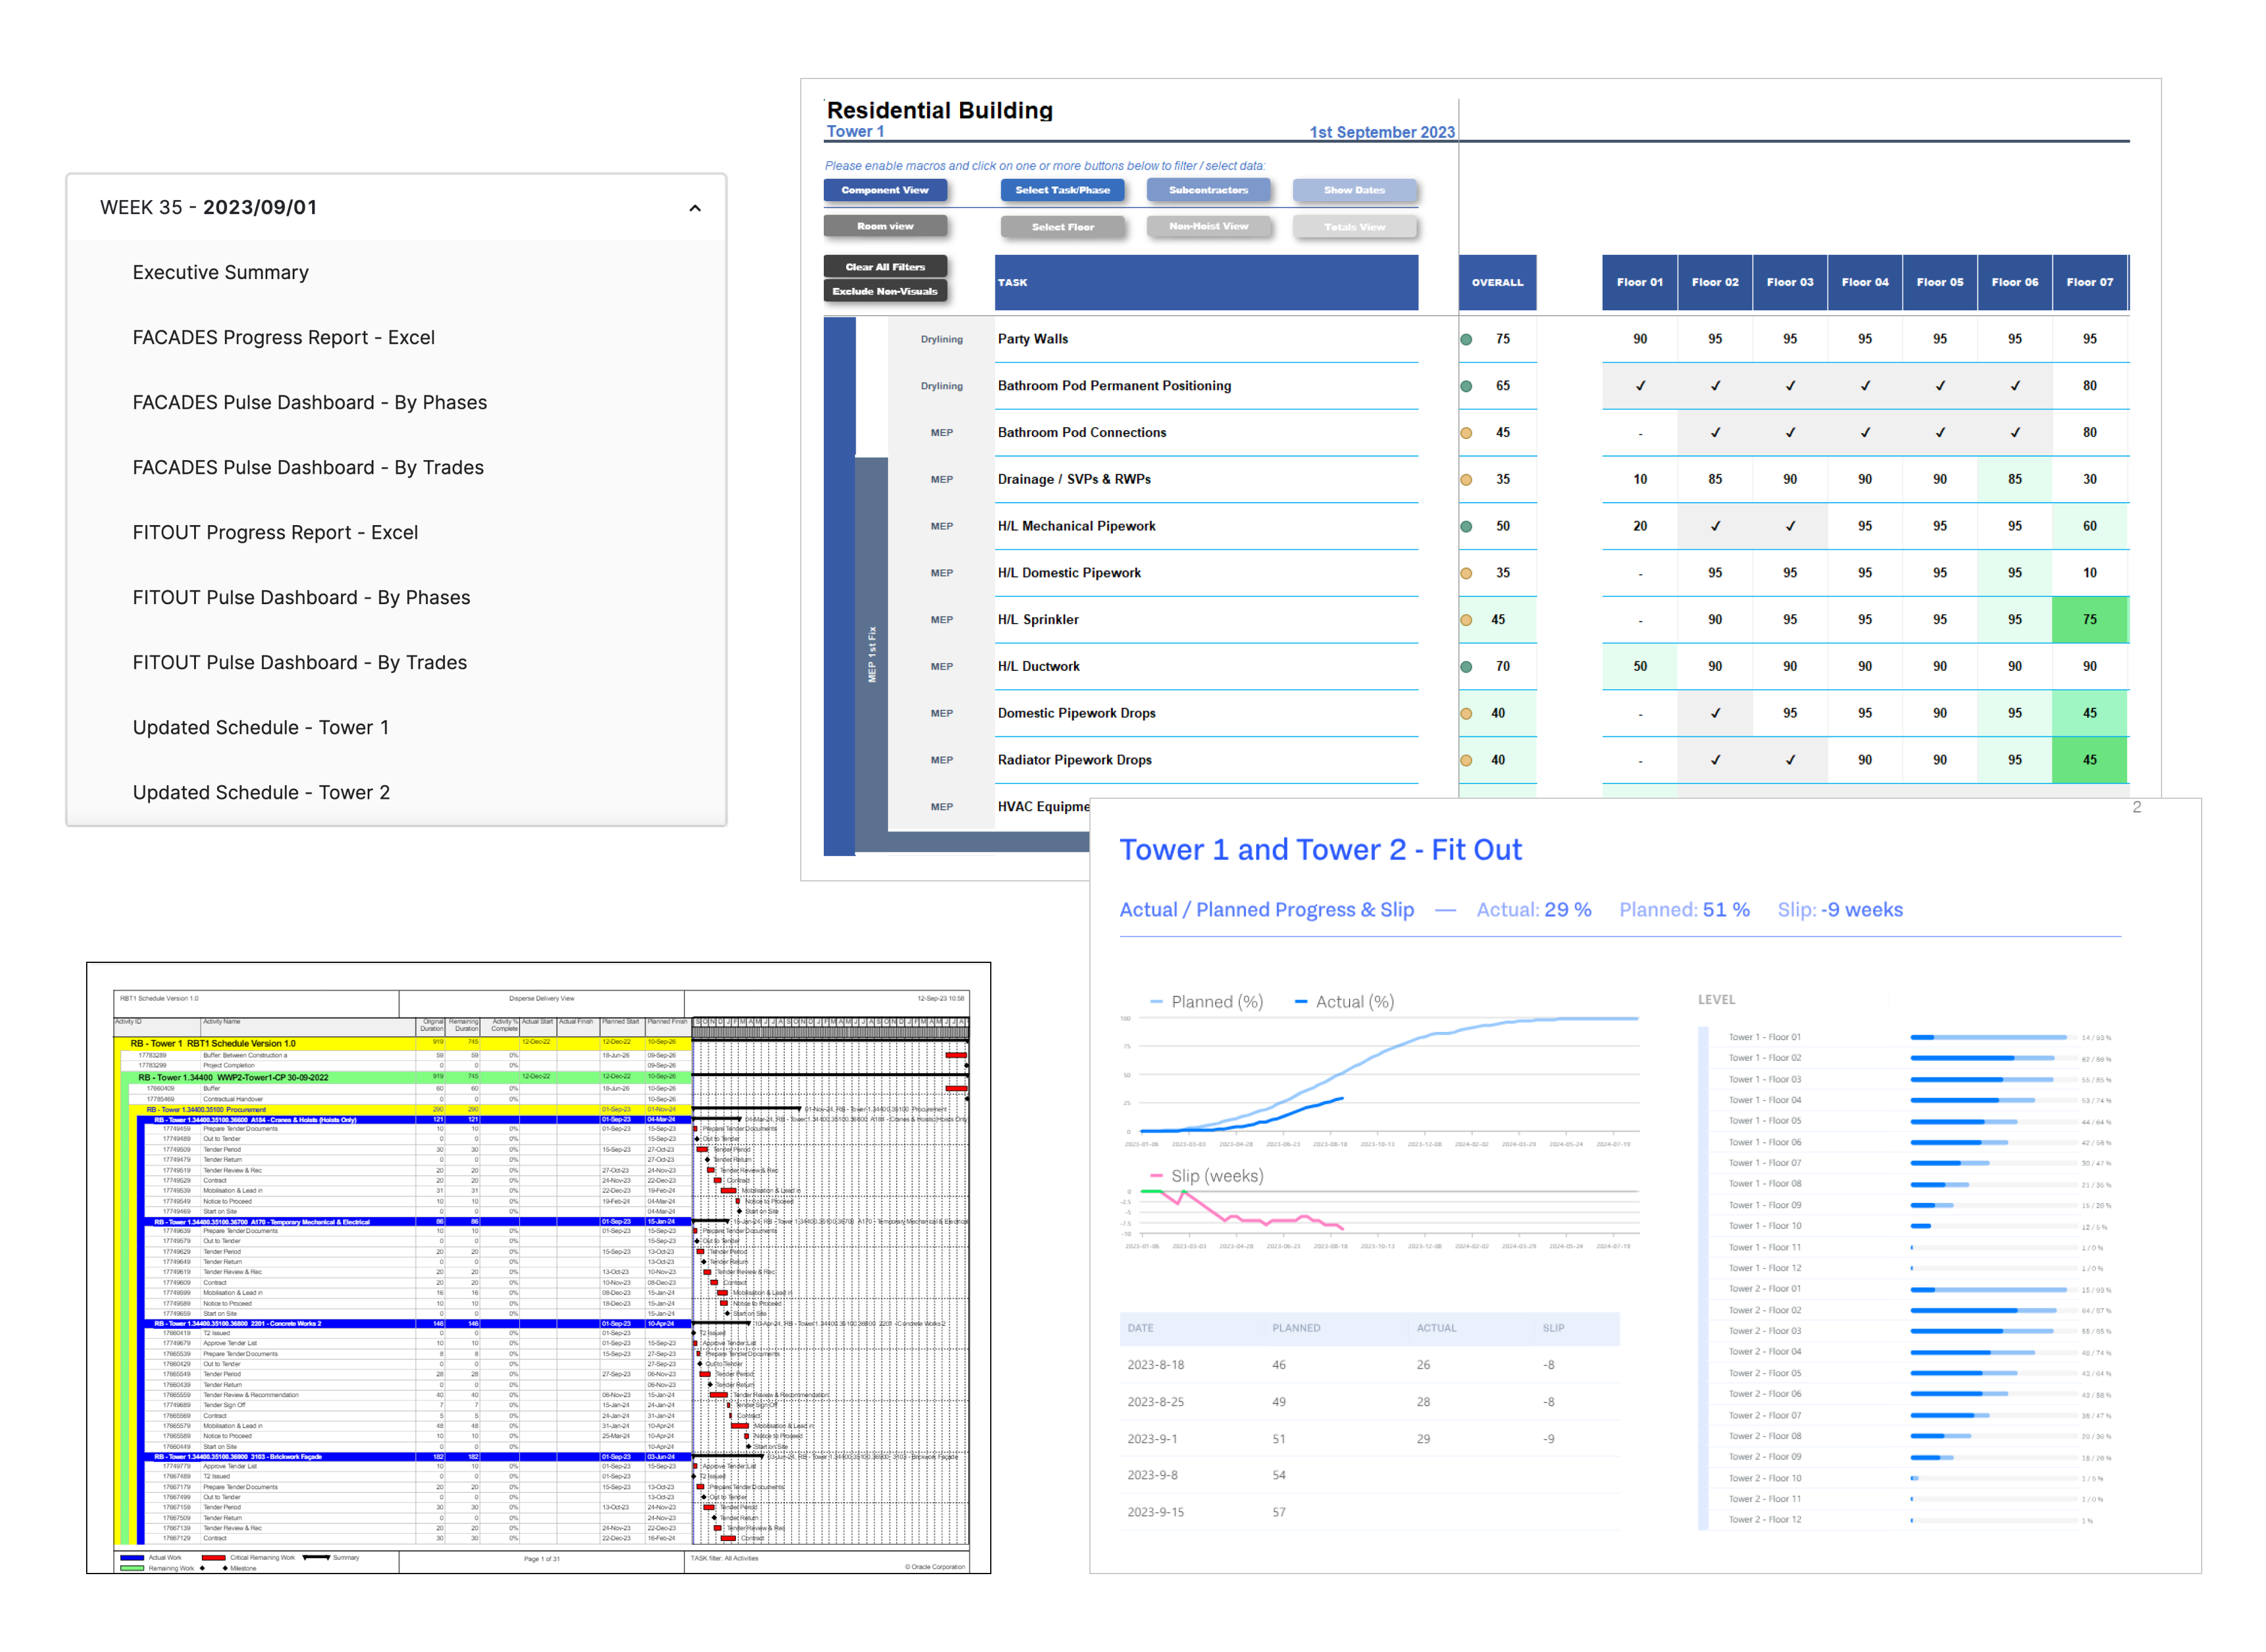
Task: Click green status dot for Party Walls
Action: 1466,340
